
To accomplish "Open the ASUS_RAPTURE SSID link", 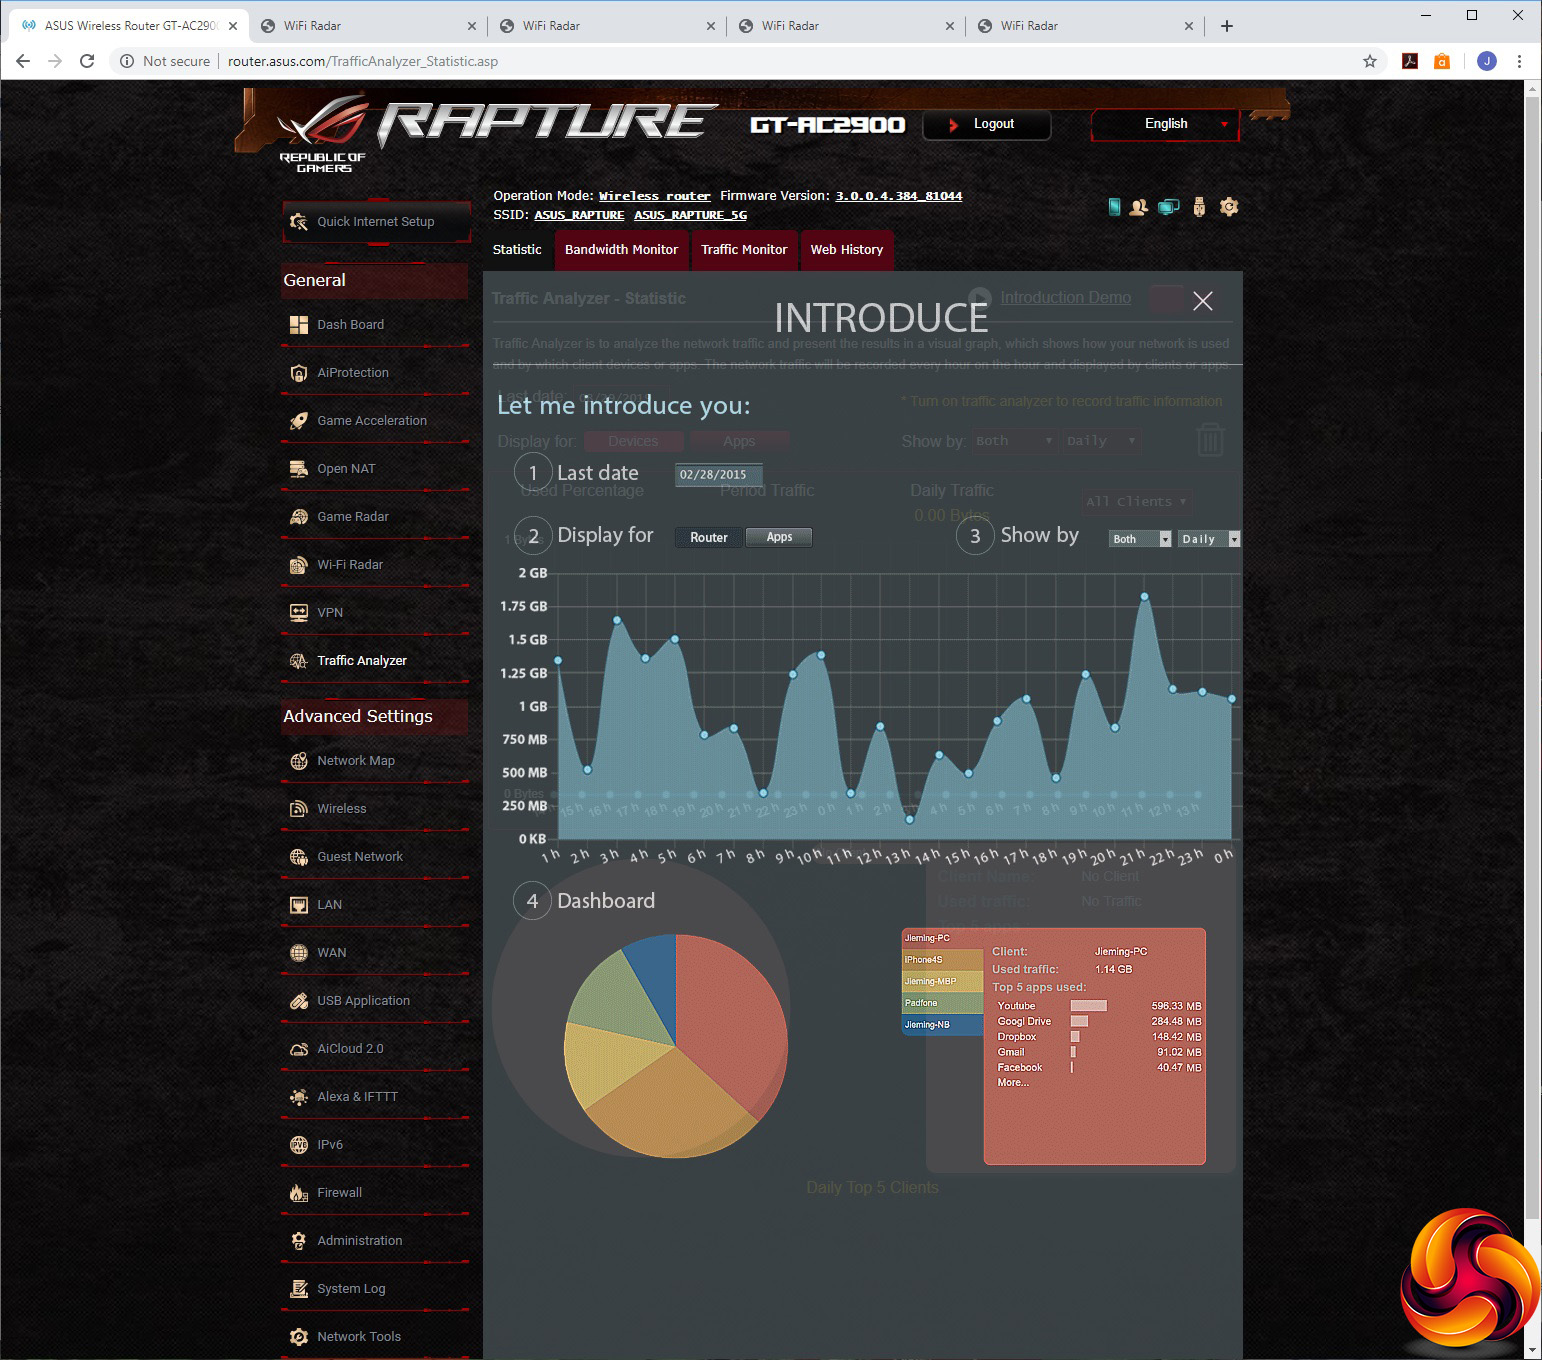I will 579,215.
